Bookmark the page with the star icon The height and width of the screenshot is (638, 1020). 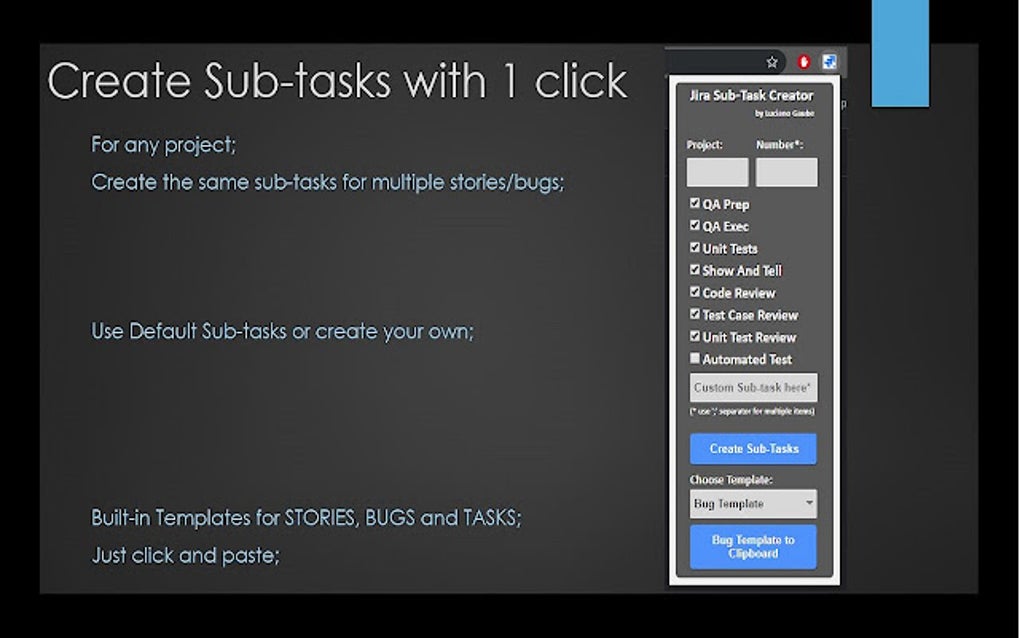tap(772, 62)
